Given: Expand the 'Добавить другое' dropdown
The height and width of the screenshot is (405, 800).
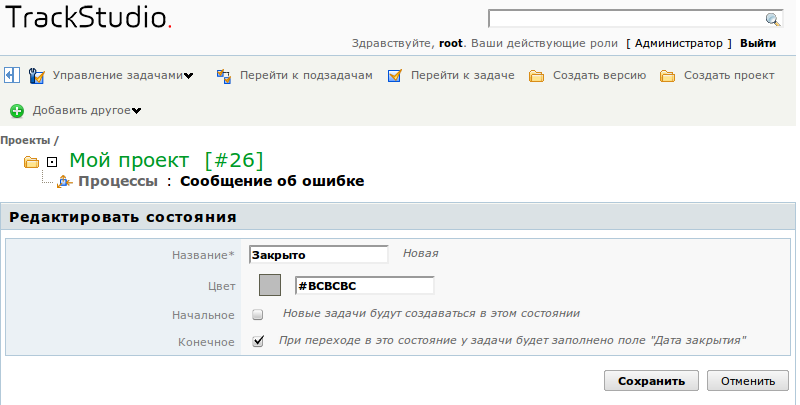Looking at the screenshot, I should coord(87,110).
